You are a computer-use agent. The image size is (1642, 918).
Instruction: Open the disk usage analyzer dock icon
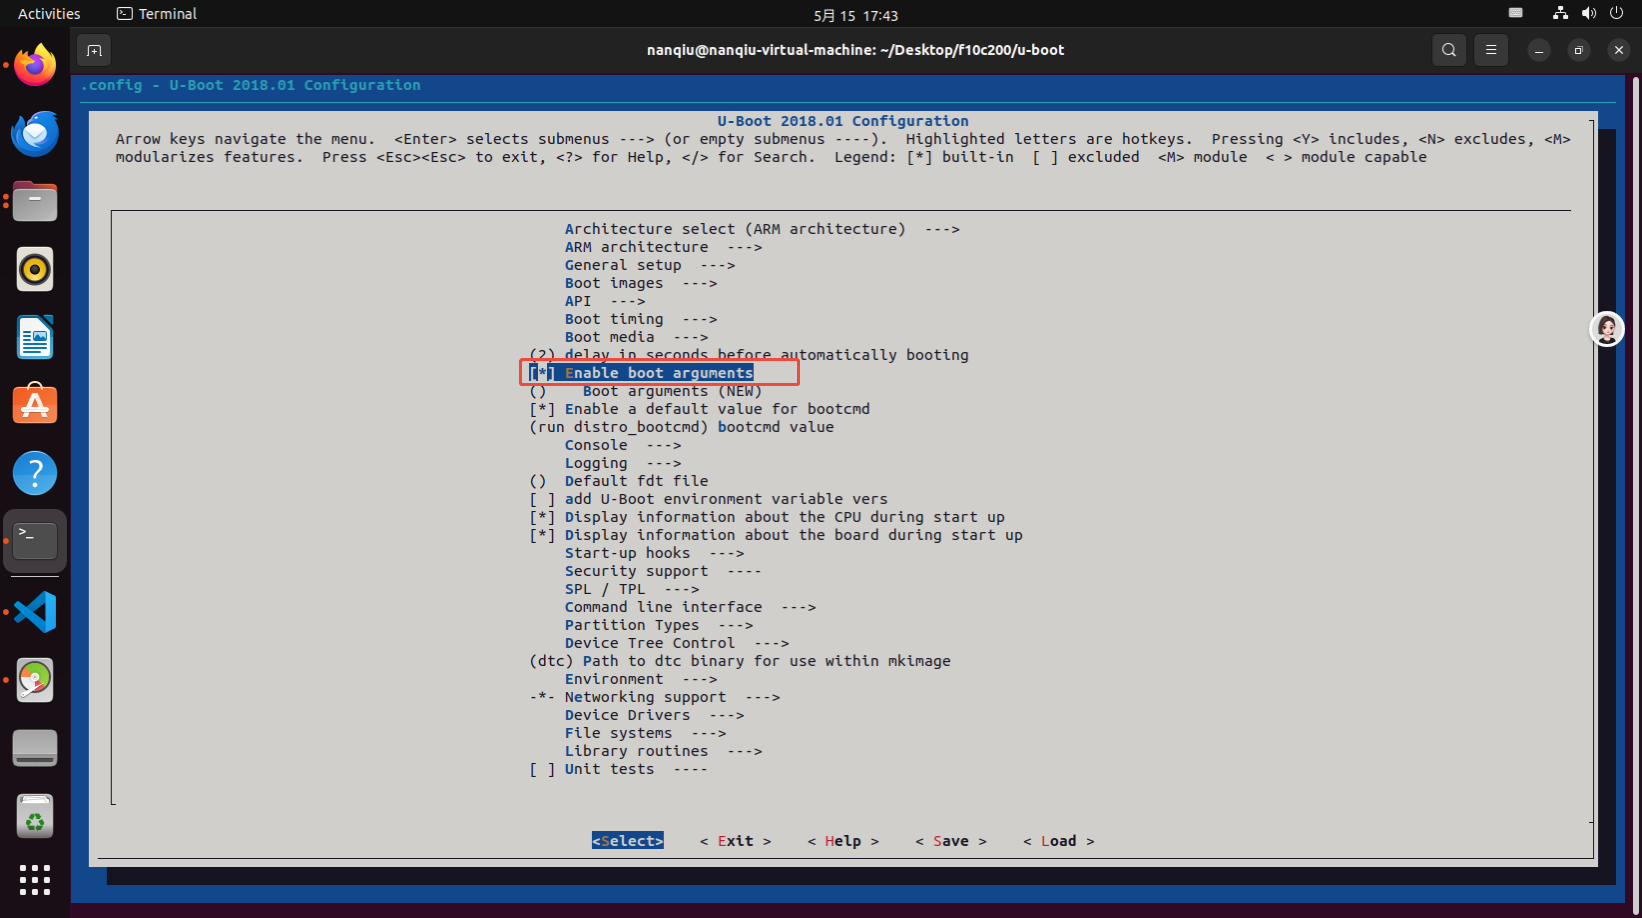(35, 680)
